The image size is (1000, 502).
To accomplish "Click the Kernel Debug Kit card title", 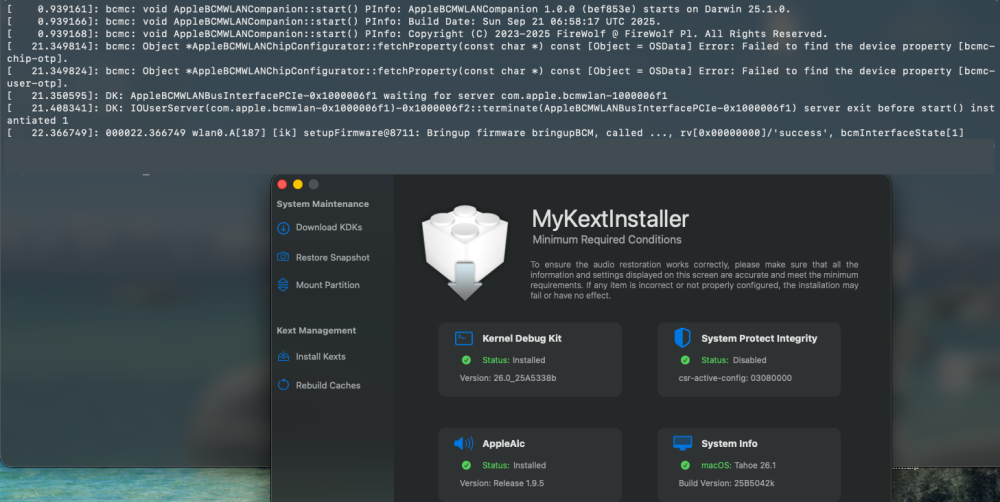I will point(522,339).
